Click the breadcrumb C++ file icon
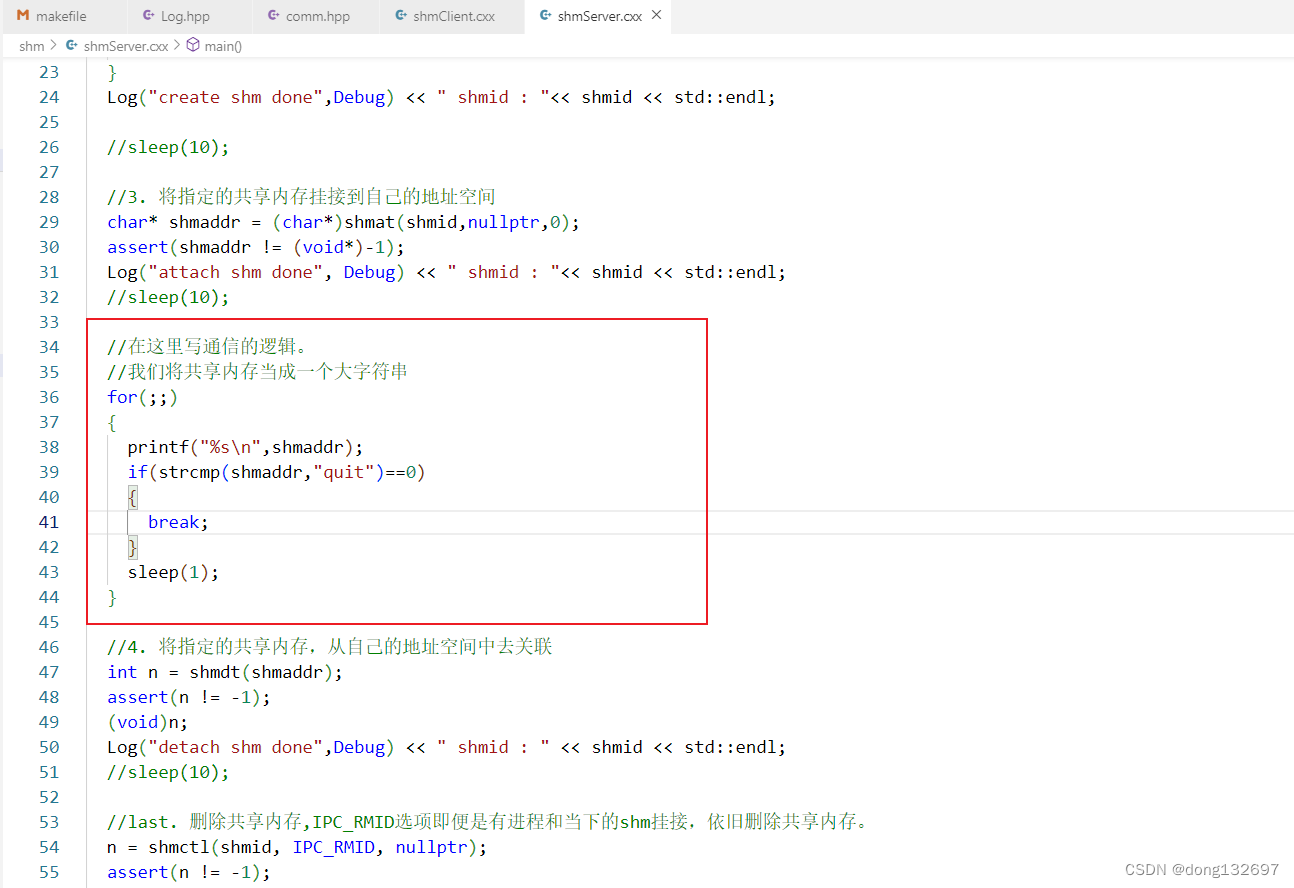The height and width of the screenshot is (888, 1294). (x=72, y=45)
